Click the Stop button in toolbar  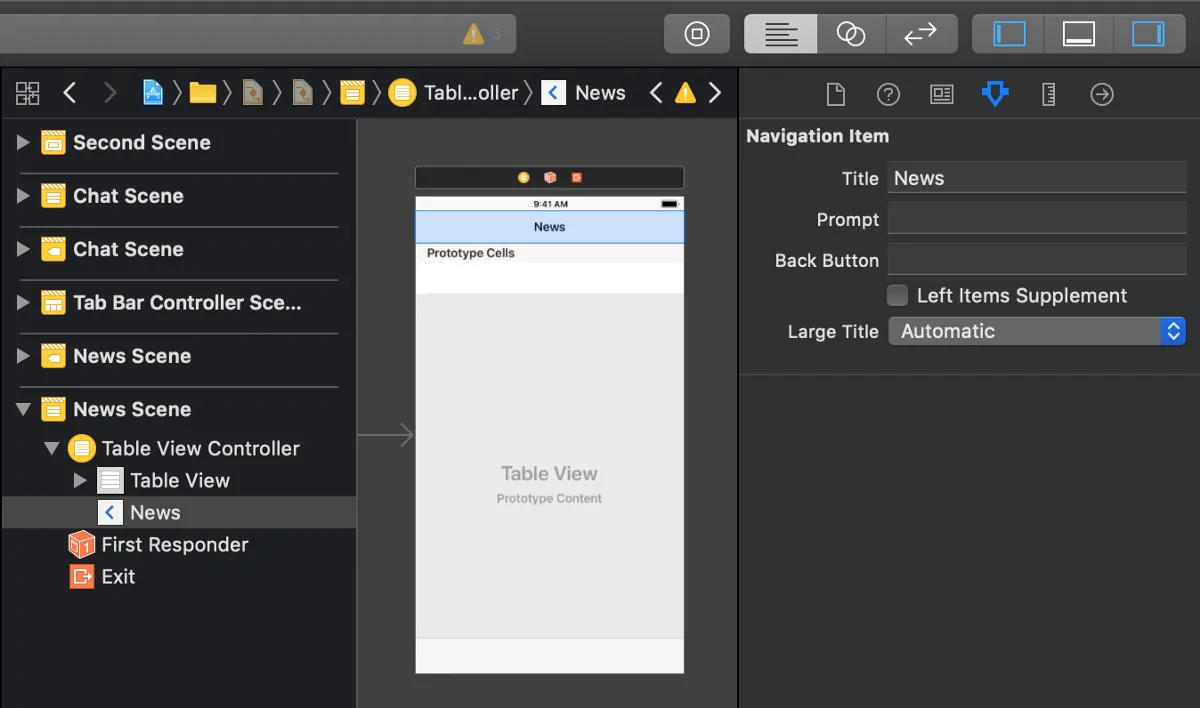[x=696, y=34]
